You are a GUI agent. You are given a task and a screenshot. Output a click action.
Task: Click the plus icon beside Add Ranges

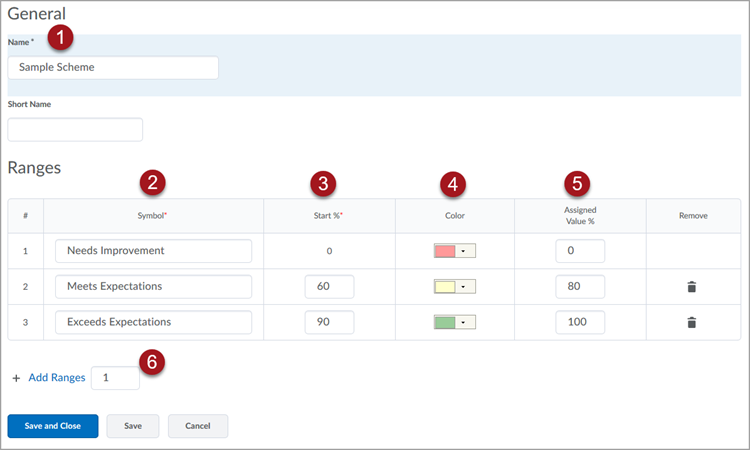[x=16, y=378]
